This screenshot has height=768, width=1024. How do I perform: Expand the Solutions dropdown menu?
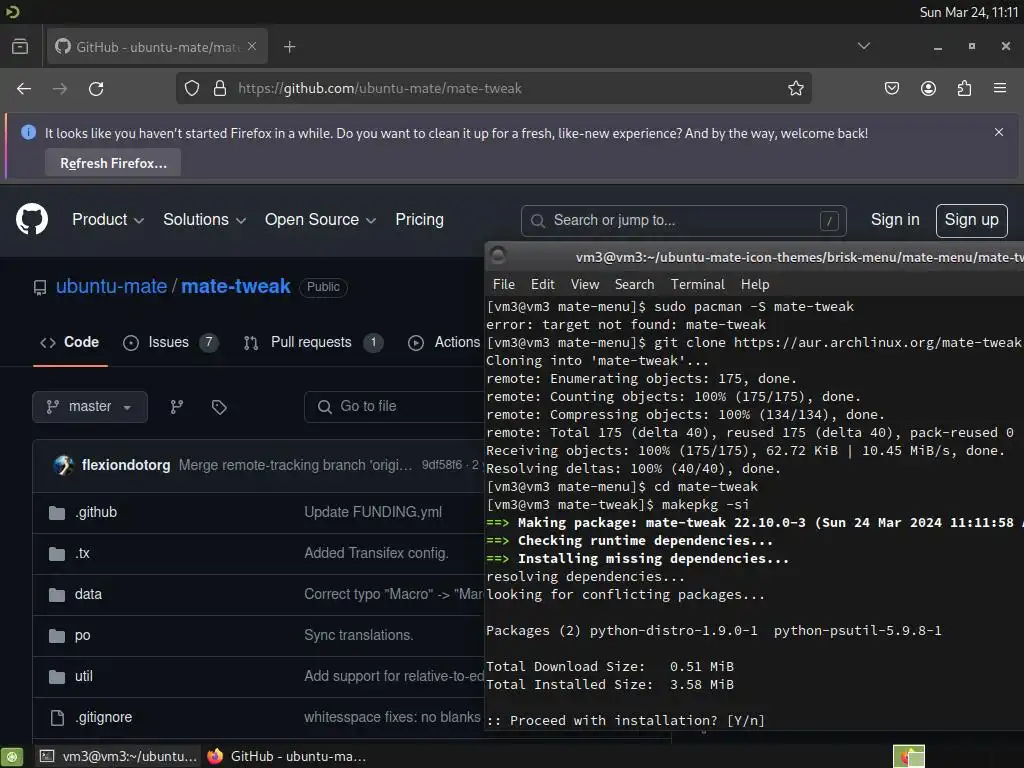coord(204,219)
